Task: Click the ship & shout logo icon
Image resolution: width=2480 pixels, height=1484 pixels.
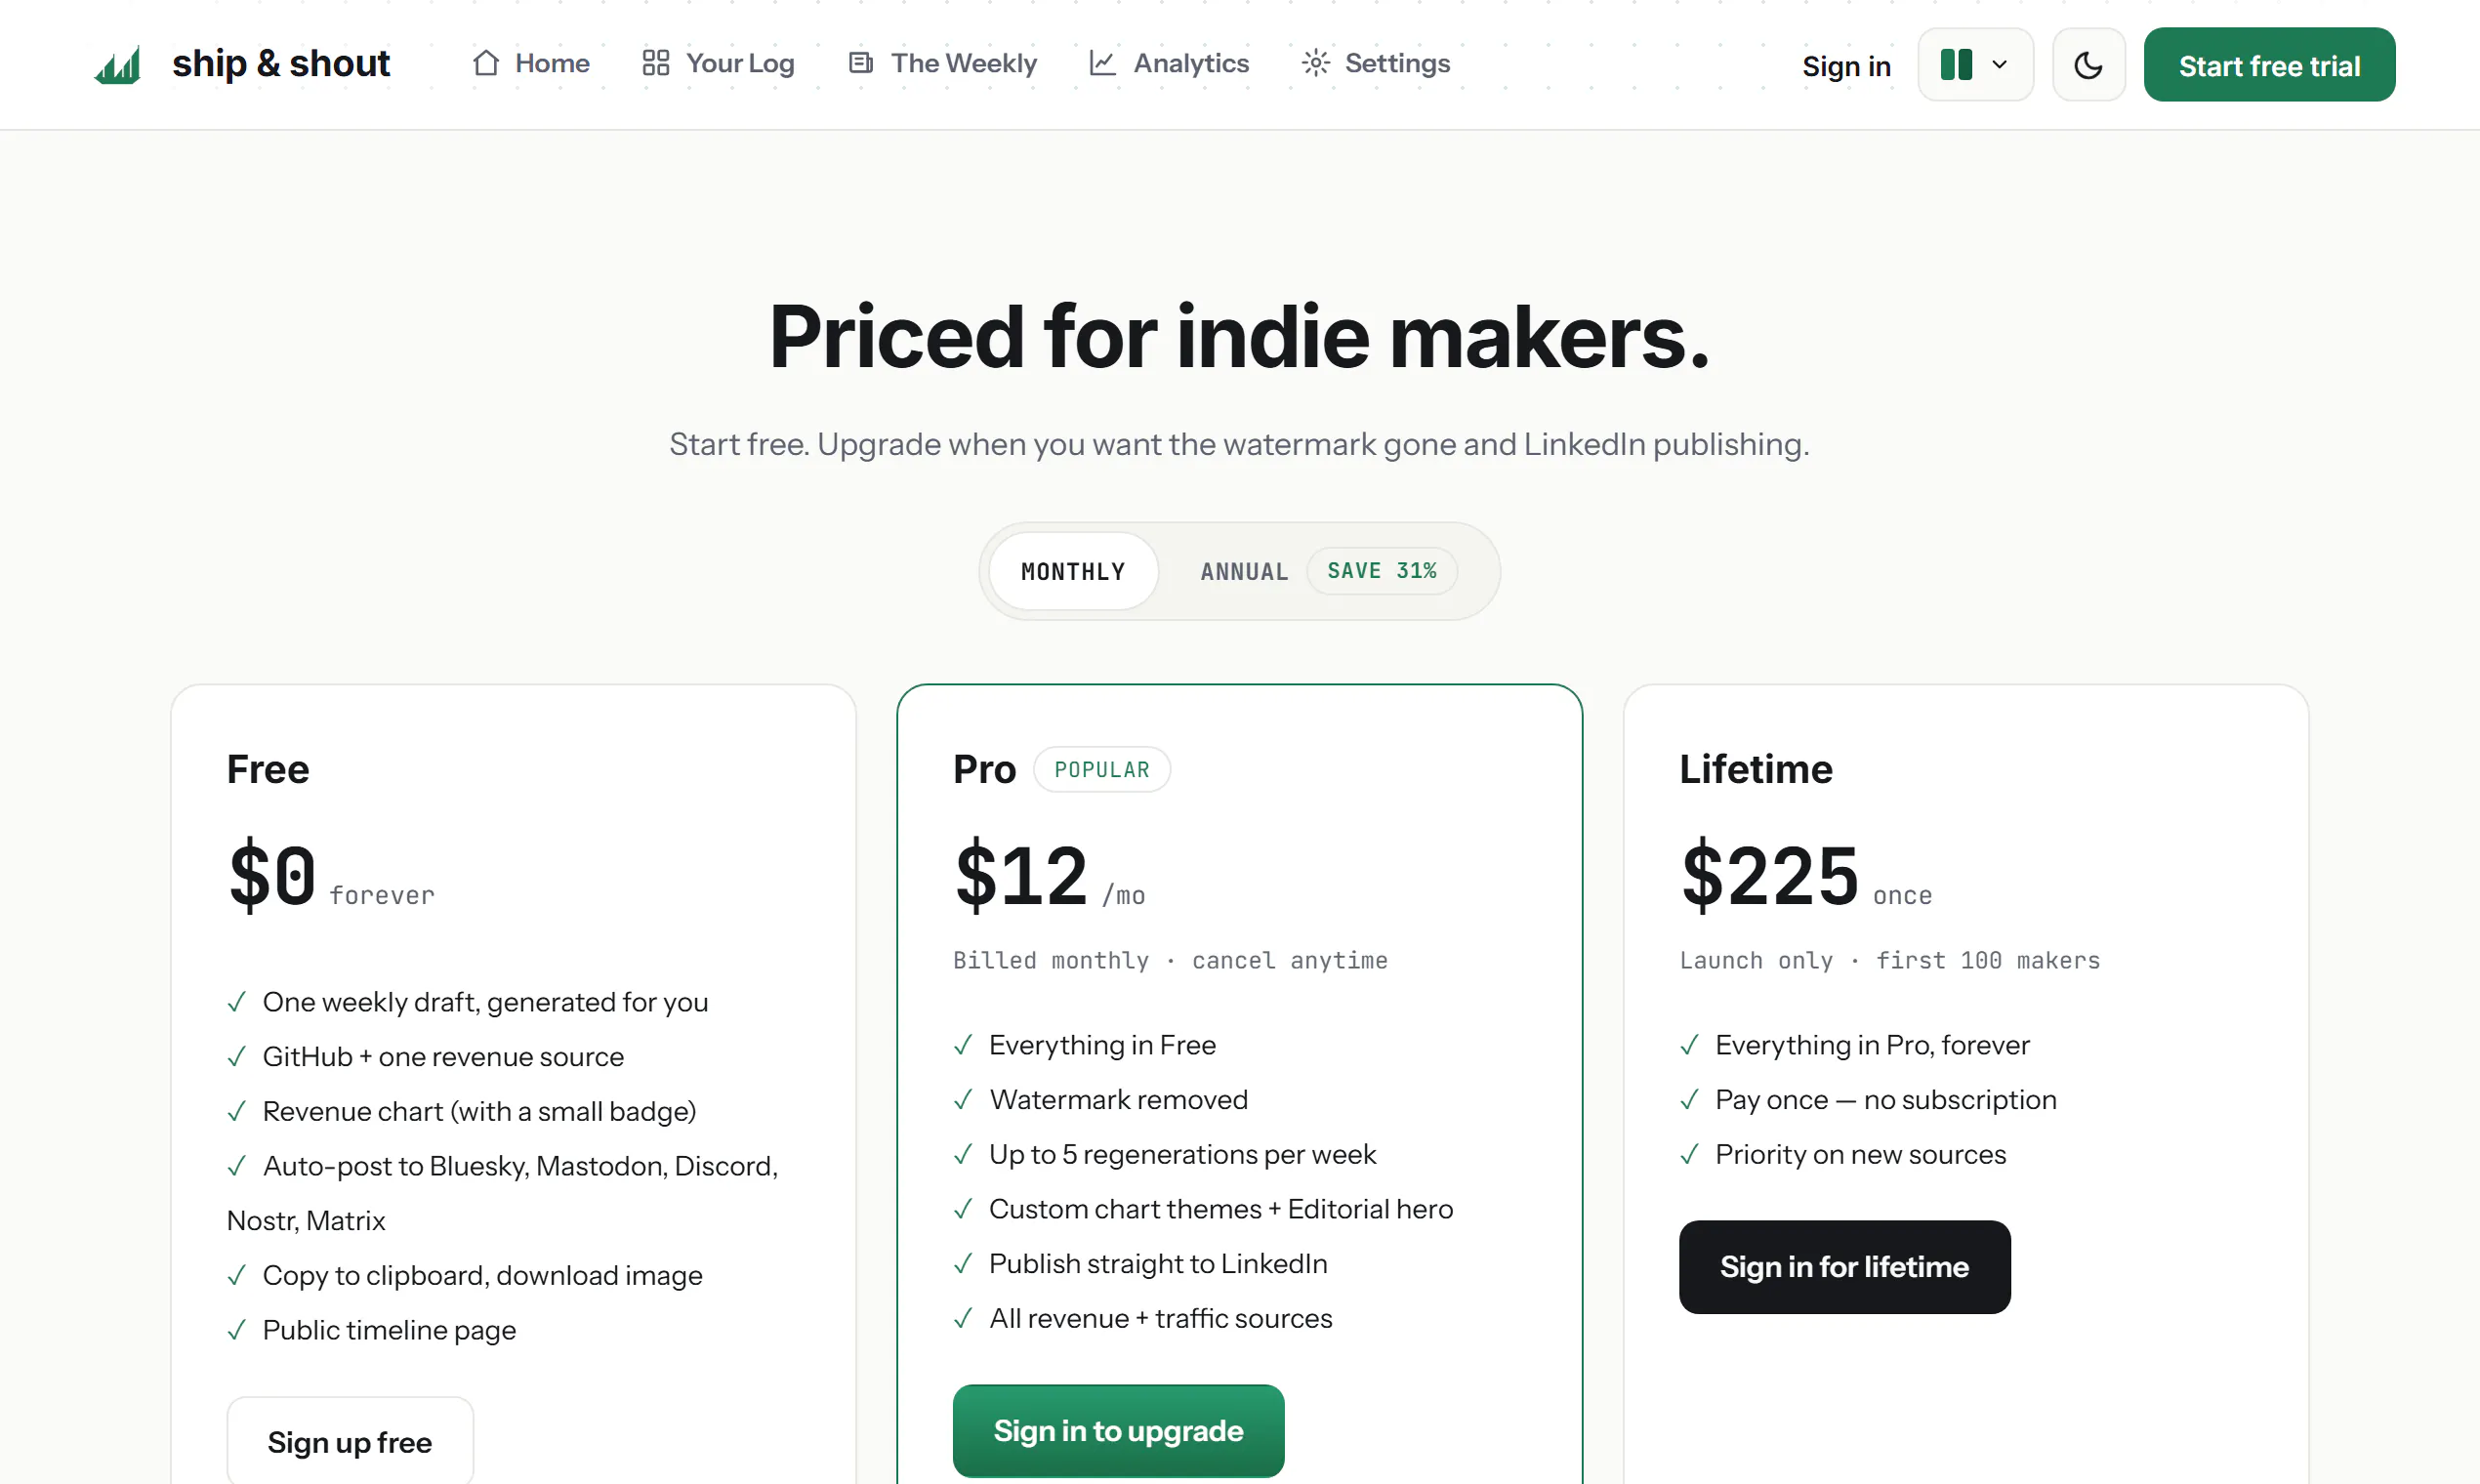Action: (x=118, y=65)
